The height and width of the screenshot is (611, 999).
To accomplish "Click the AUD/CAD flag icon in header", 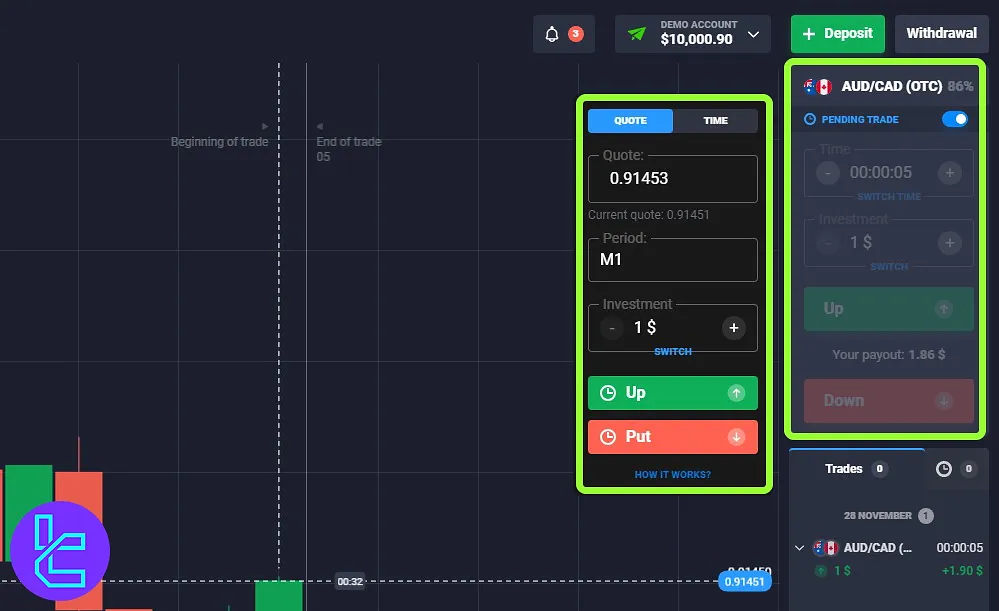I will [817, 87].
